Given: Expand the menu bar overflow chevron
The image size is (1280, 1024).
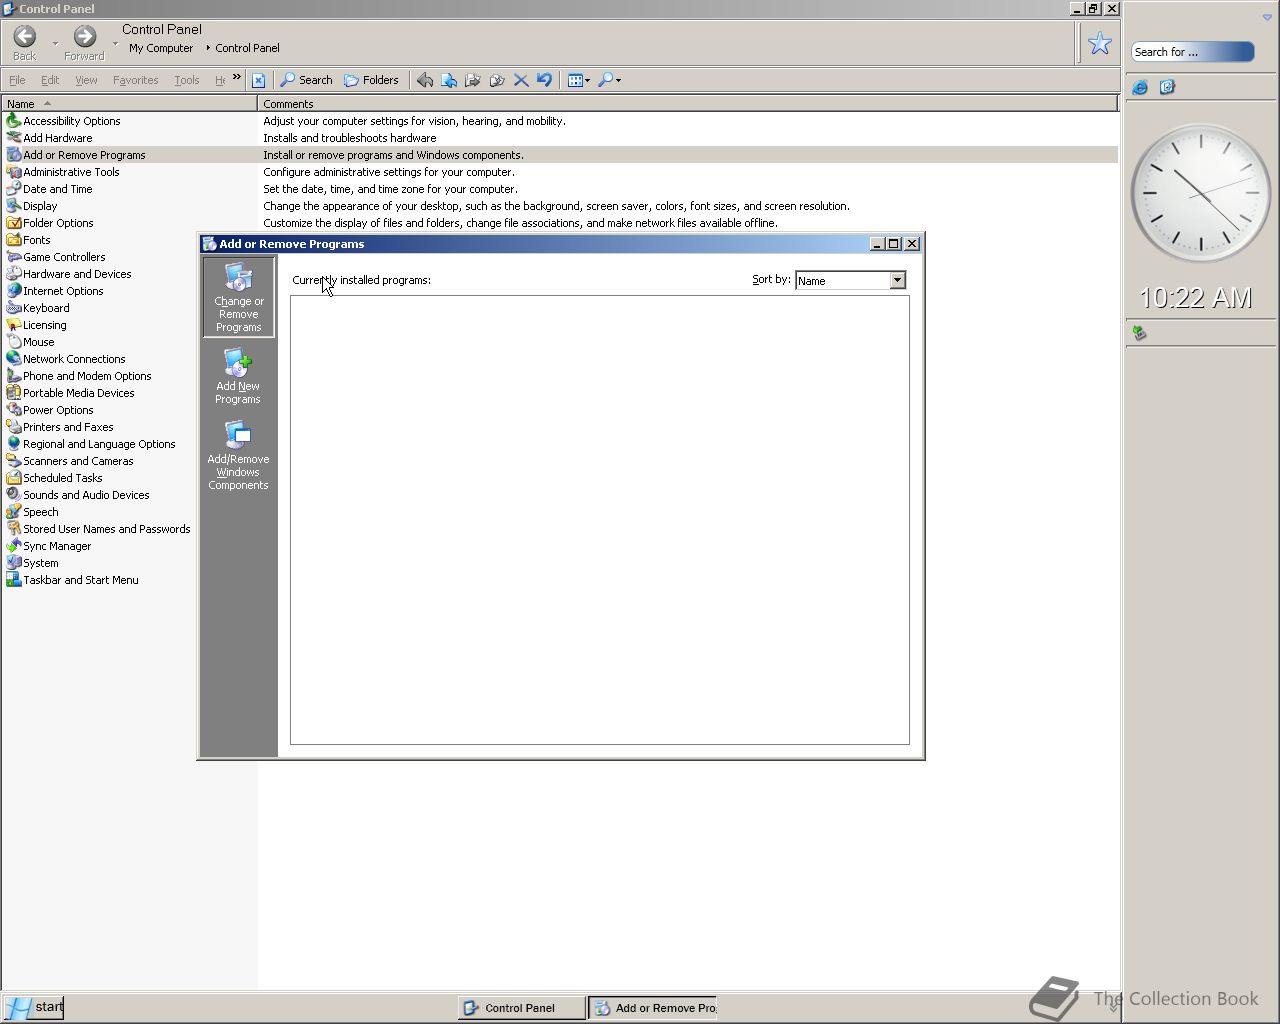Looking at the screenshot, I should coord(237,77).
